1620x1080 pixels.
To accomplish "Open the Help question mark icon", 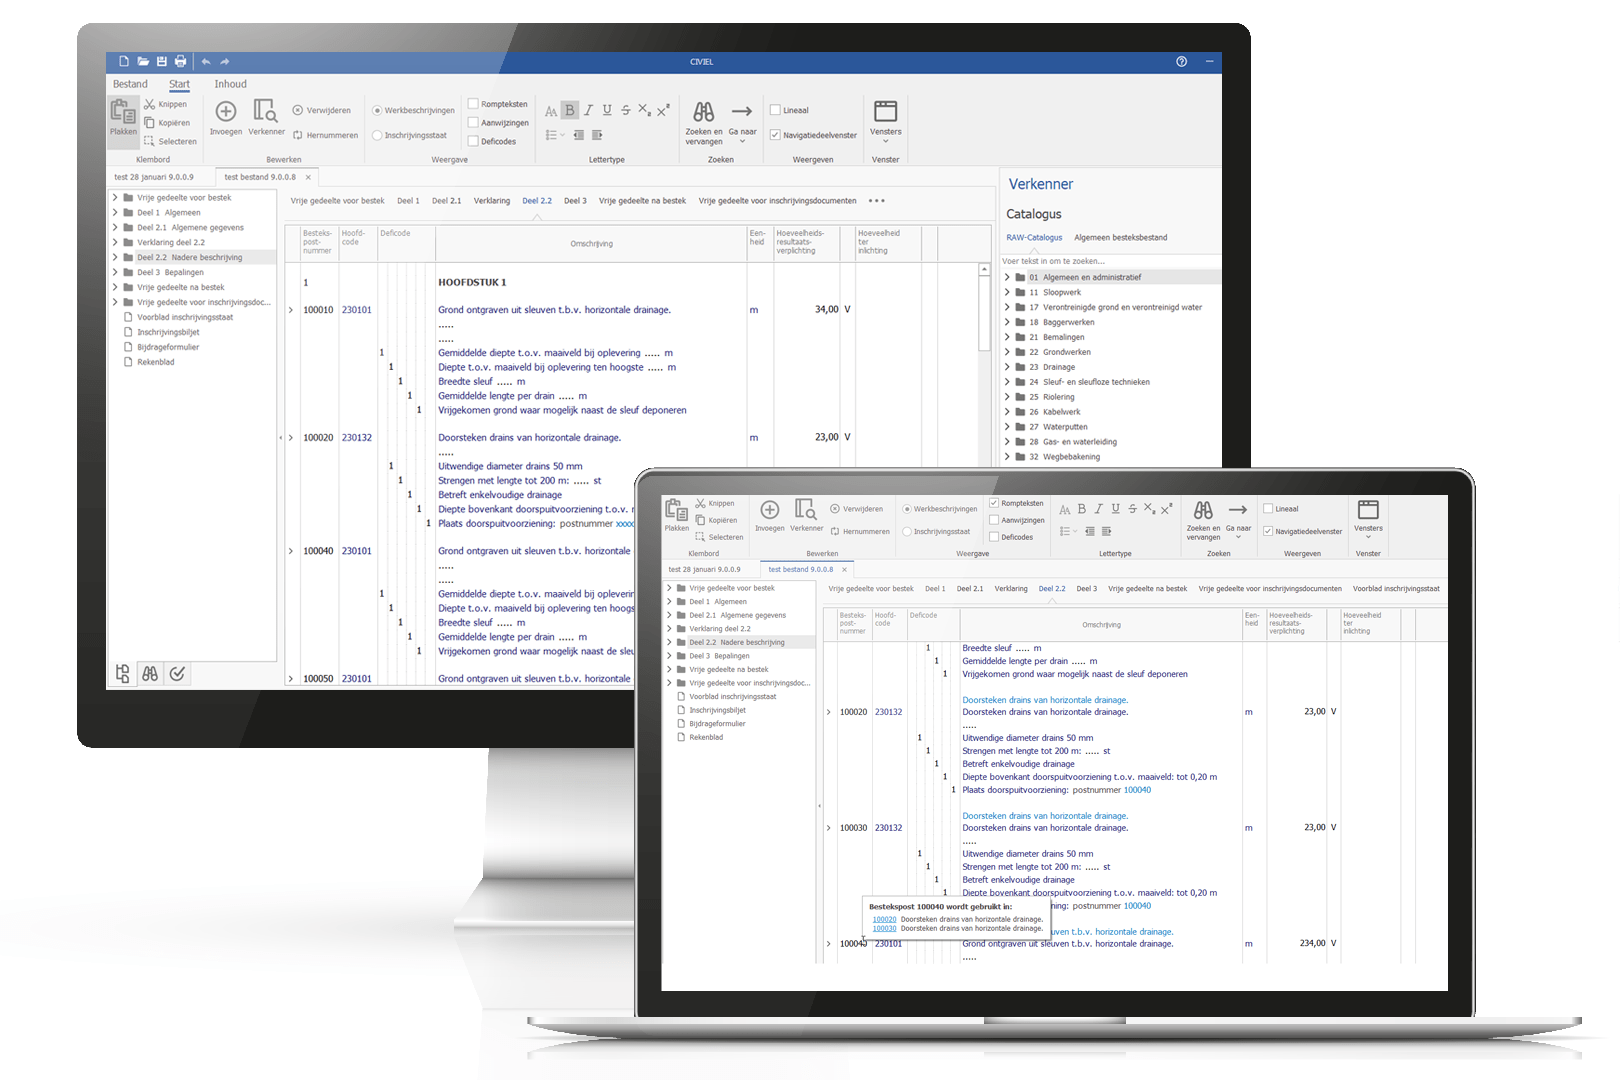I will coord(1181,62).
